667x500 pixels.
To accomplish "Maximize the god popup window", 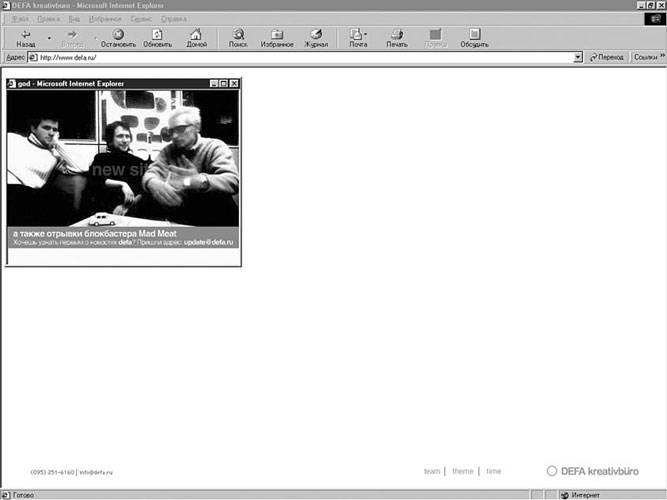I will (x=224, y=84).
